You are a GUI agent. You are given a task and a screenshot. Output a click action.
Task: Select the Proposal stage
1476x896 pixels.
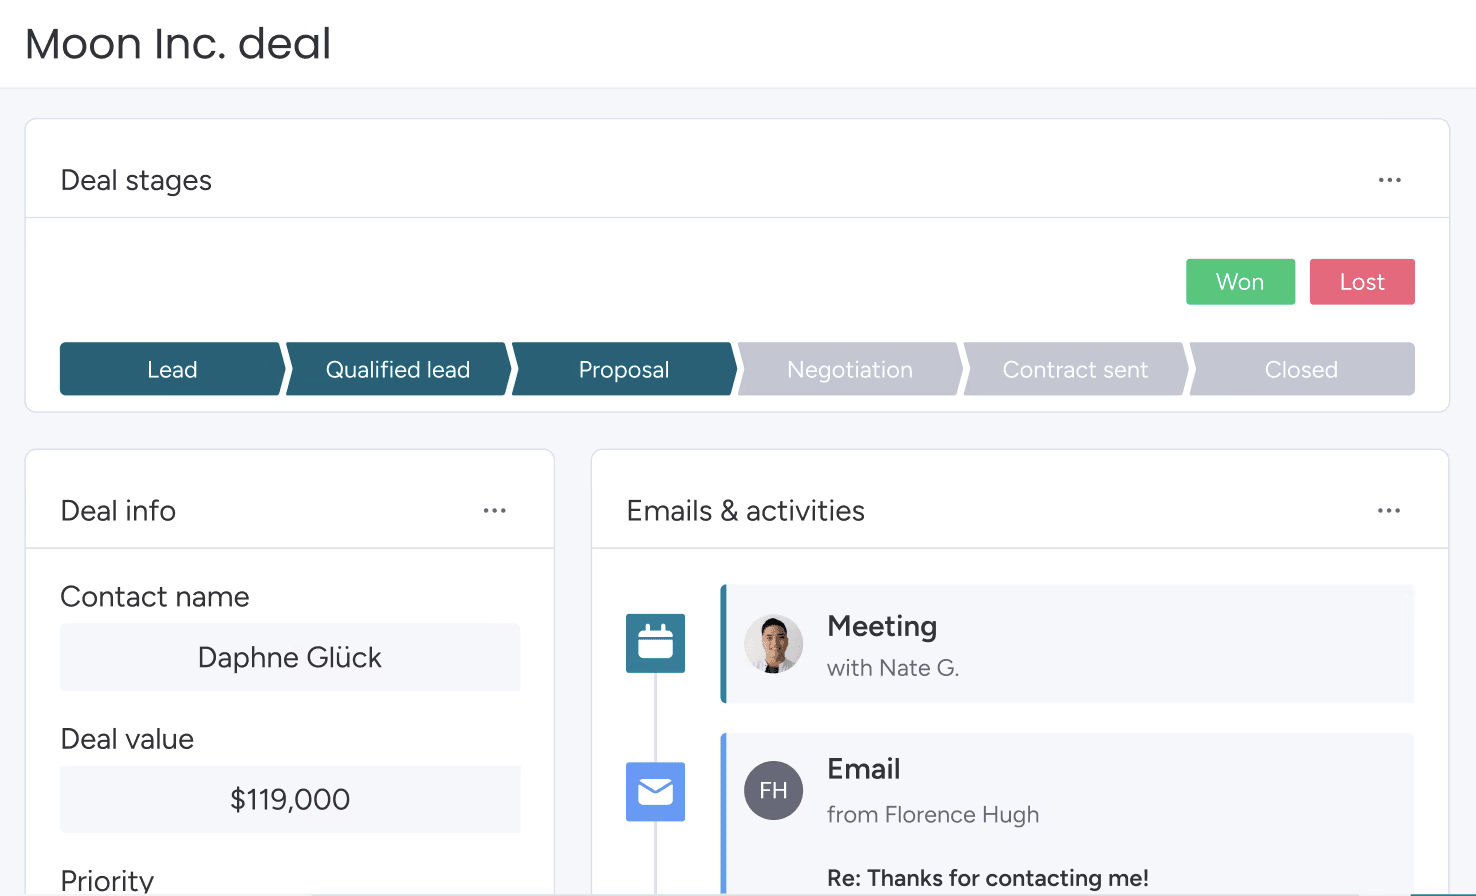(623, 369)
